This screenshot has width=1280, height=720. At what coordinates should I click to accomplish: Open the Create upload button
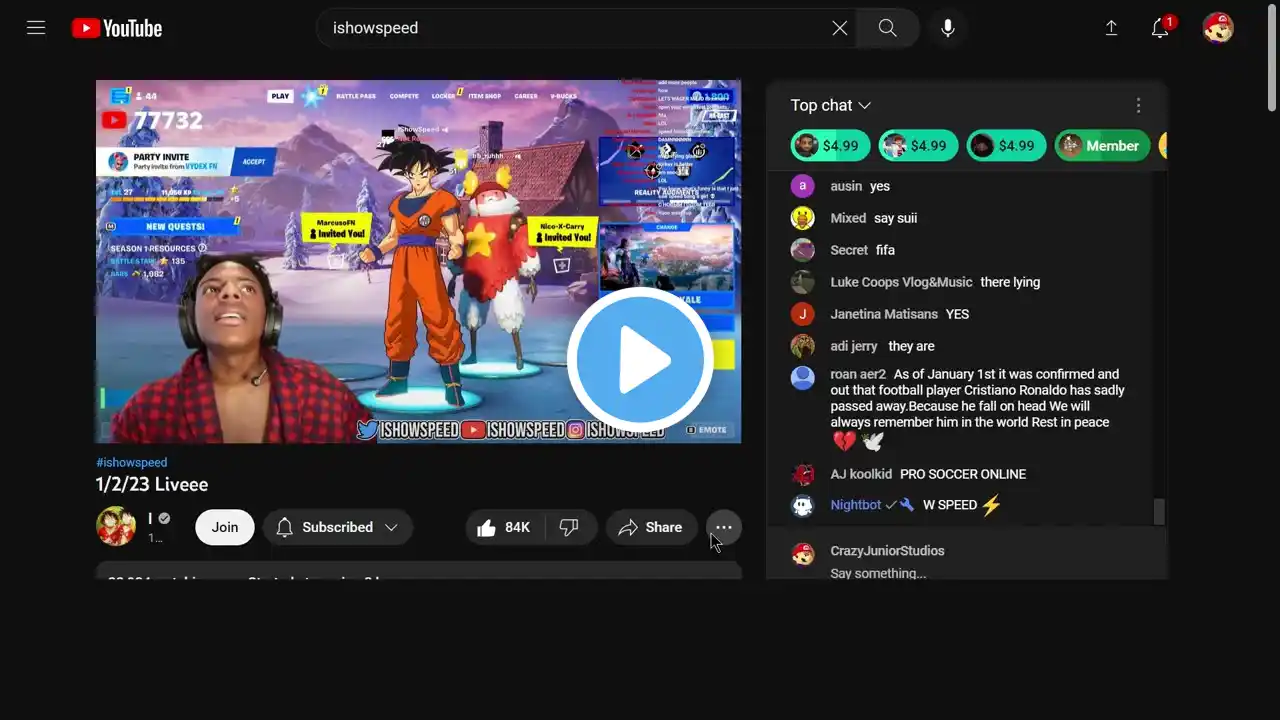pyautogui.click(x=1111, y=28)
